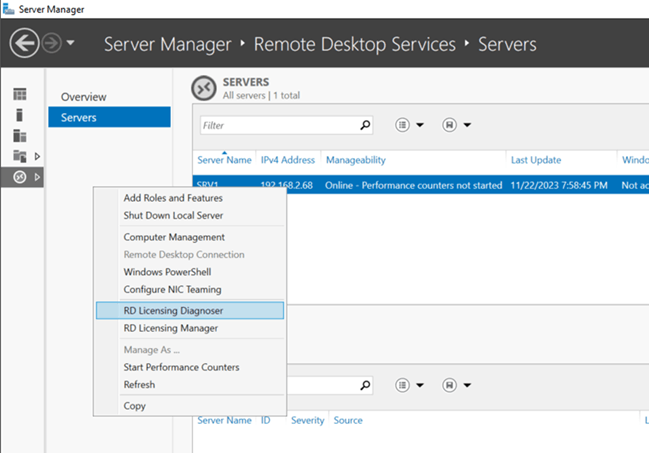649x453 pixels.
Task: Select the 11/22/2023 7:58:45 PM cell
Action: (559, 185)
